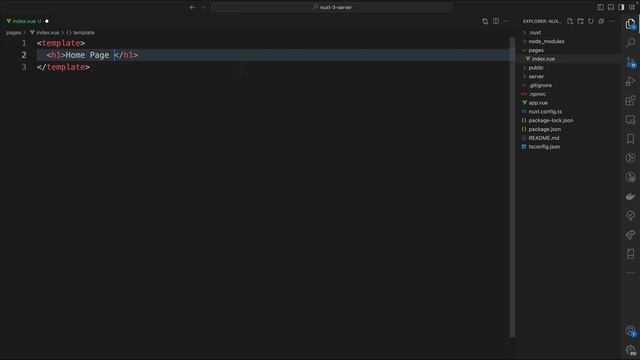
Task: Collapse all folders in the Explorer
Action: [601, 21]
